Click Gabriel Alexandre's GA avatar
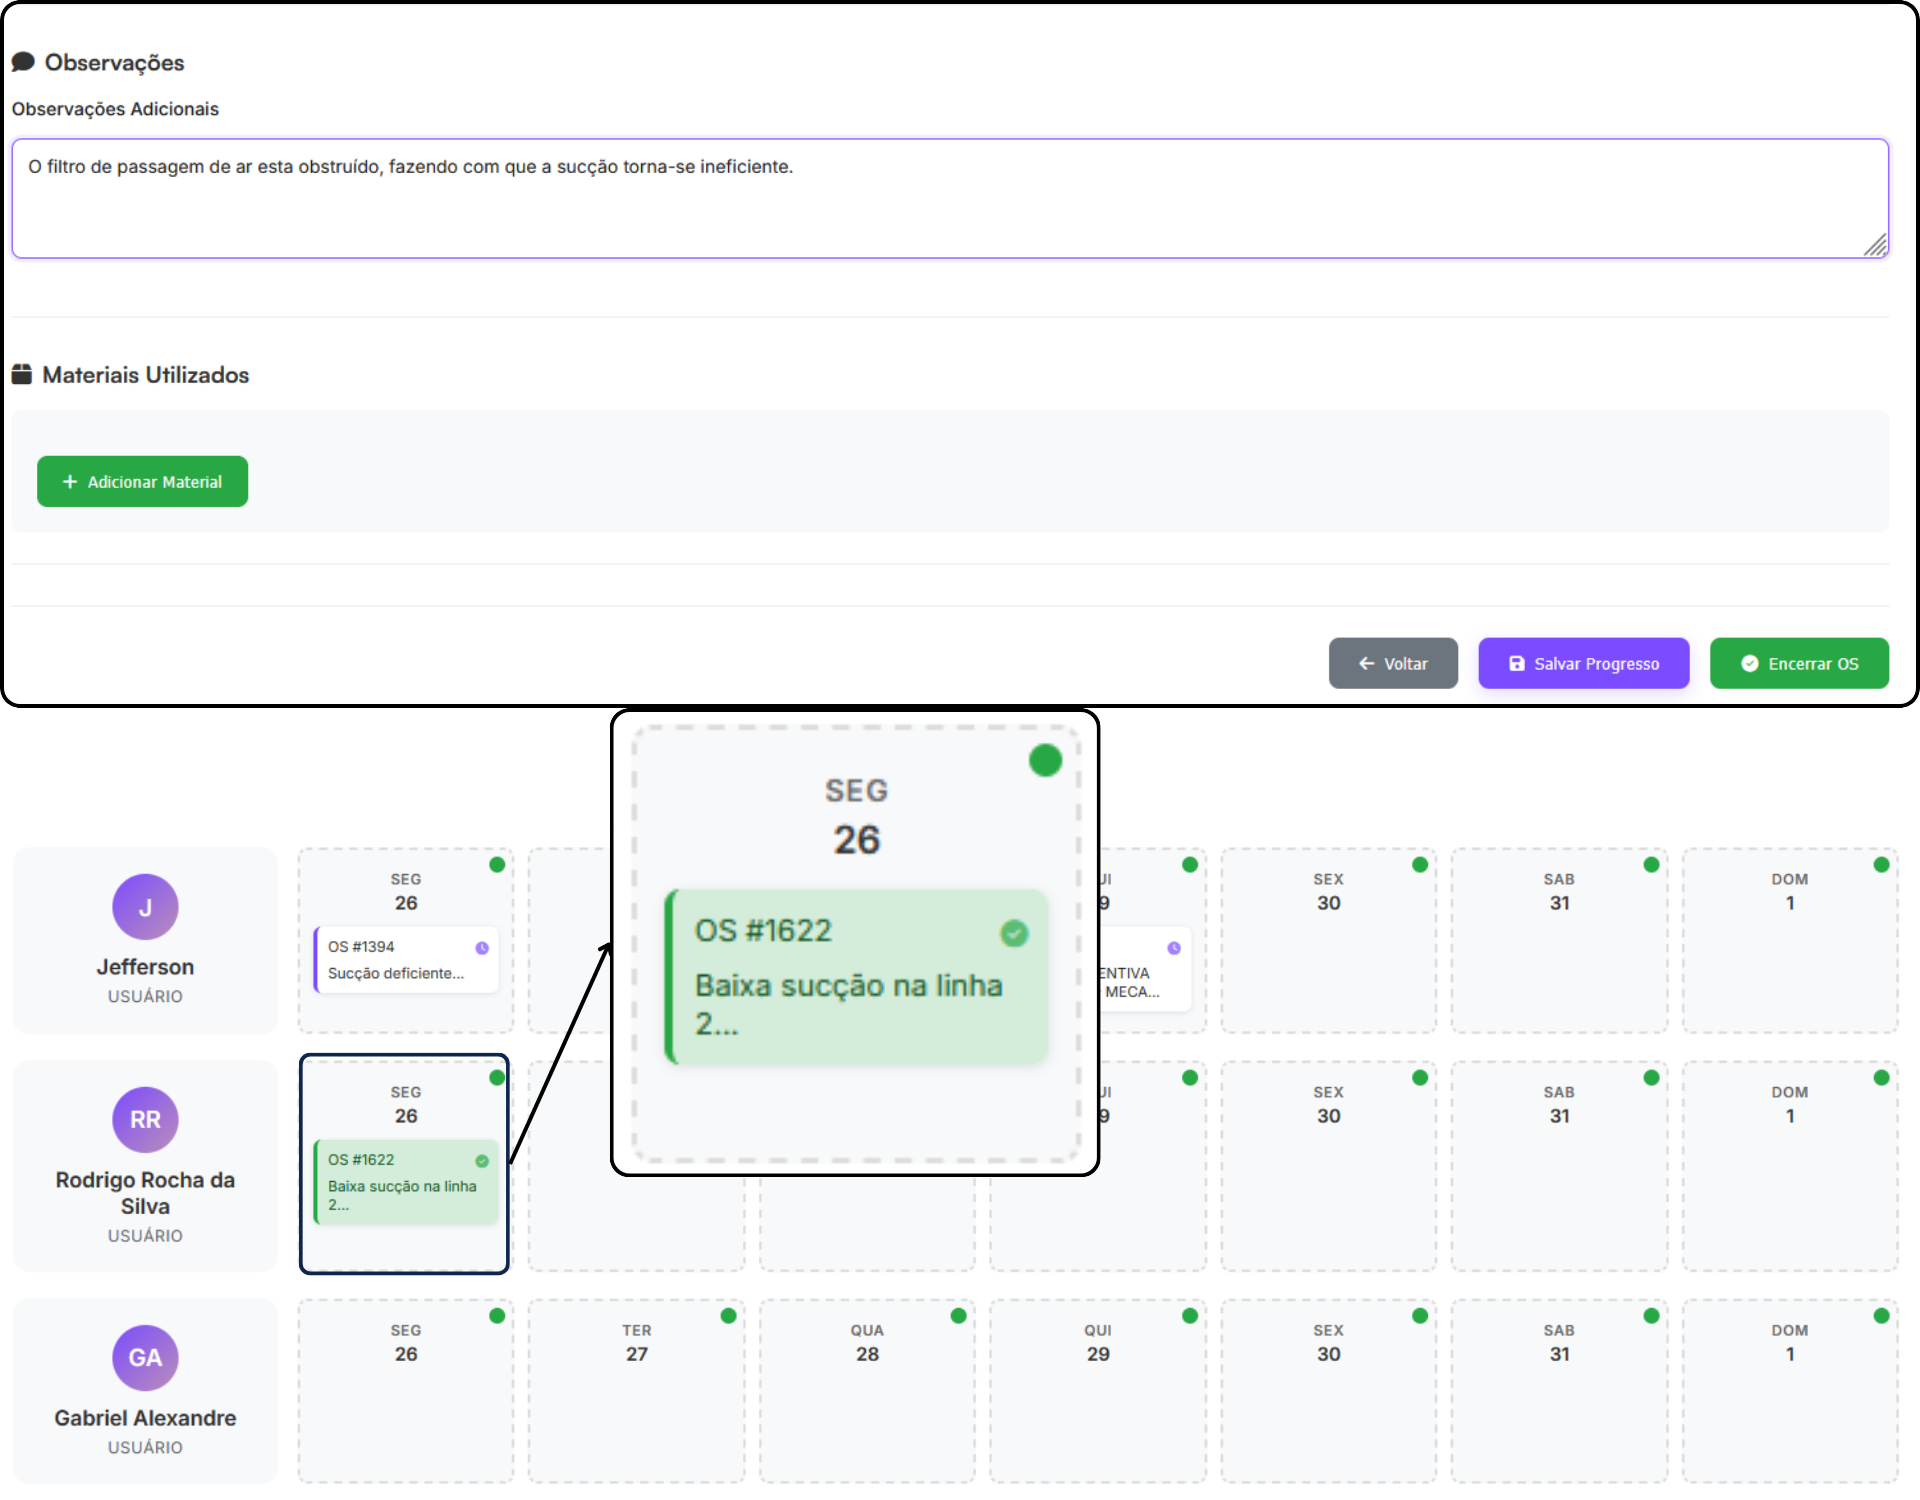 (x=145, y=1358)
